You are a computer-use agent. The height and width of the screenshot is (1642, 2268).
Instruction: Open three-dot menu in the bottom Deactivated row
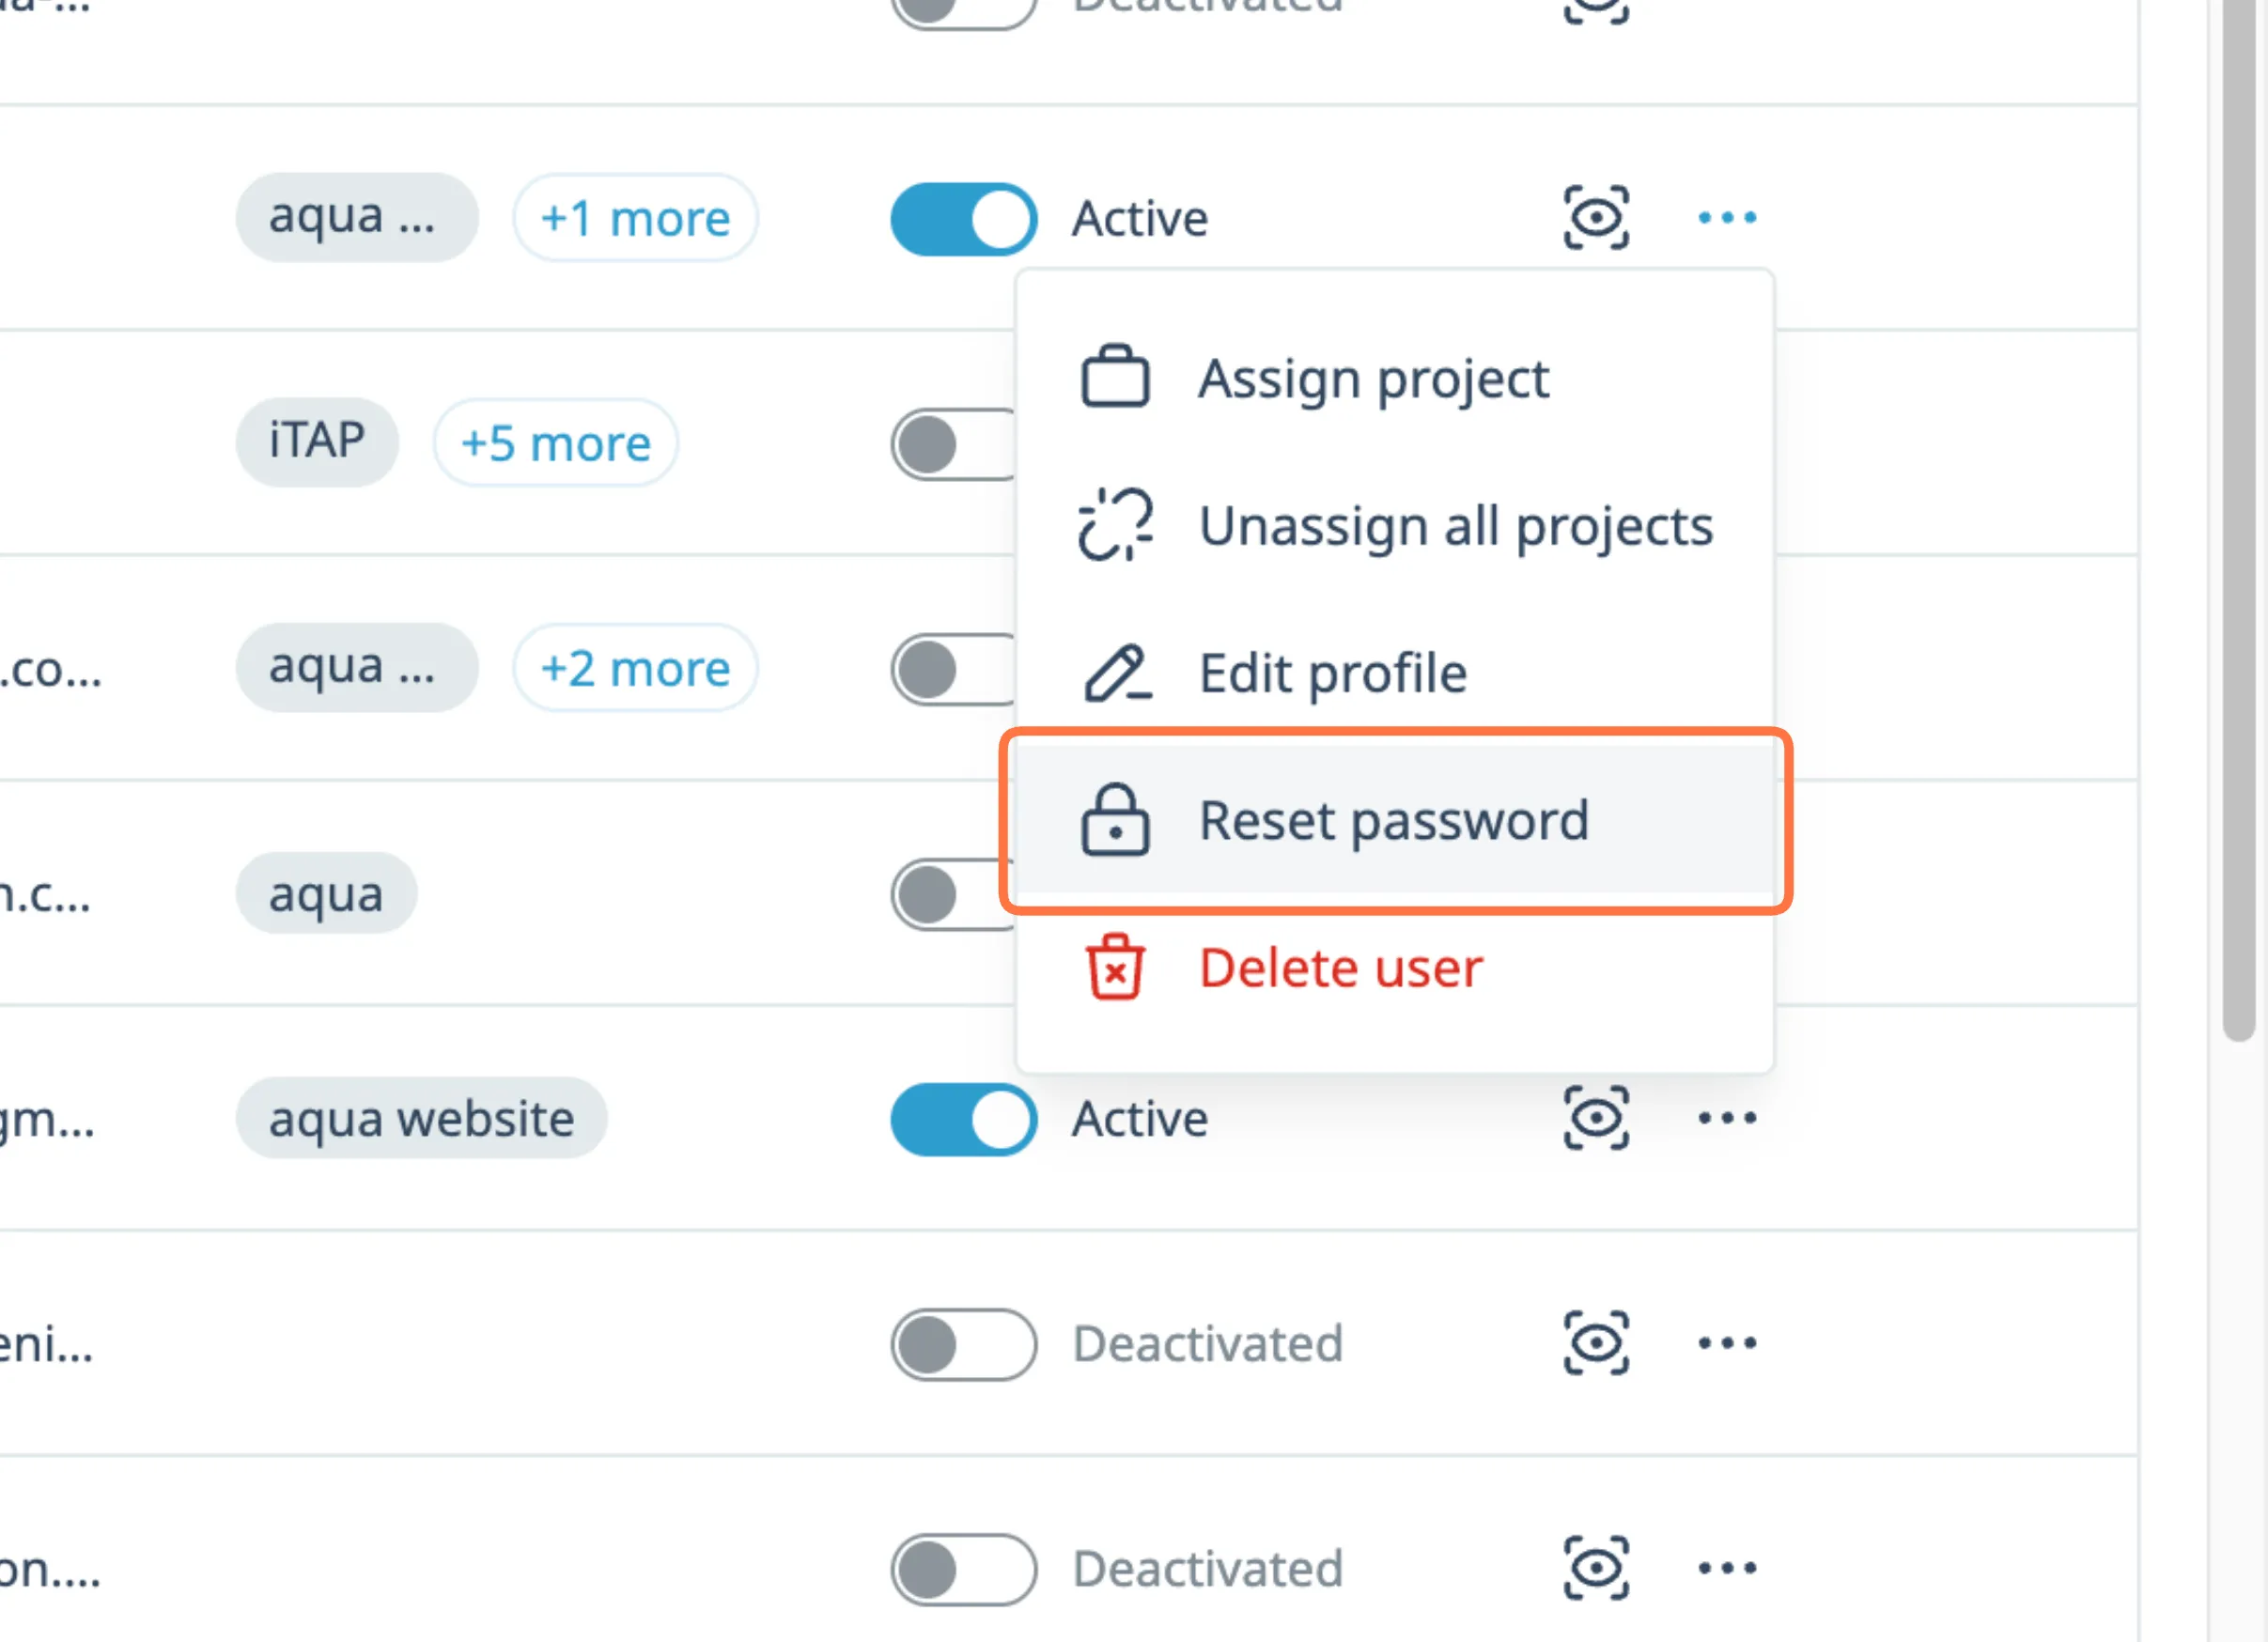pos(1726,1568)
